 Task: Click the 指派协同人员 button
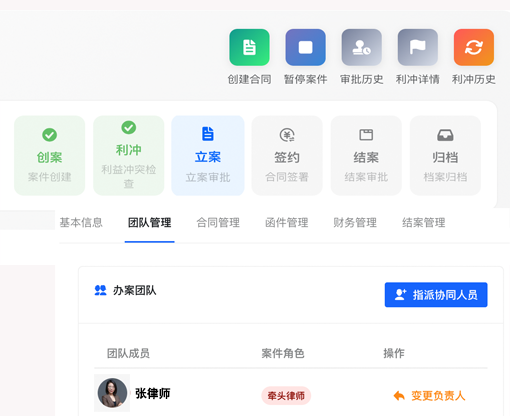[436, 295]
